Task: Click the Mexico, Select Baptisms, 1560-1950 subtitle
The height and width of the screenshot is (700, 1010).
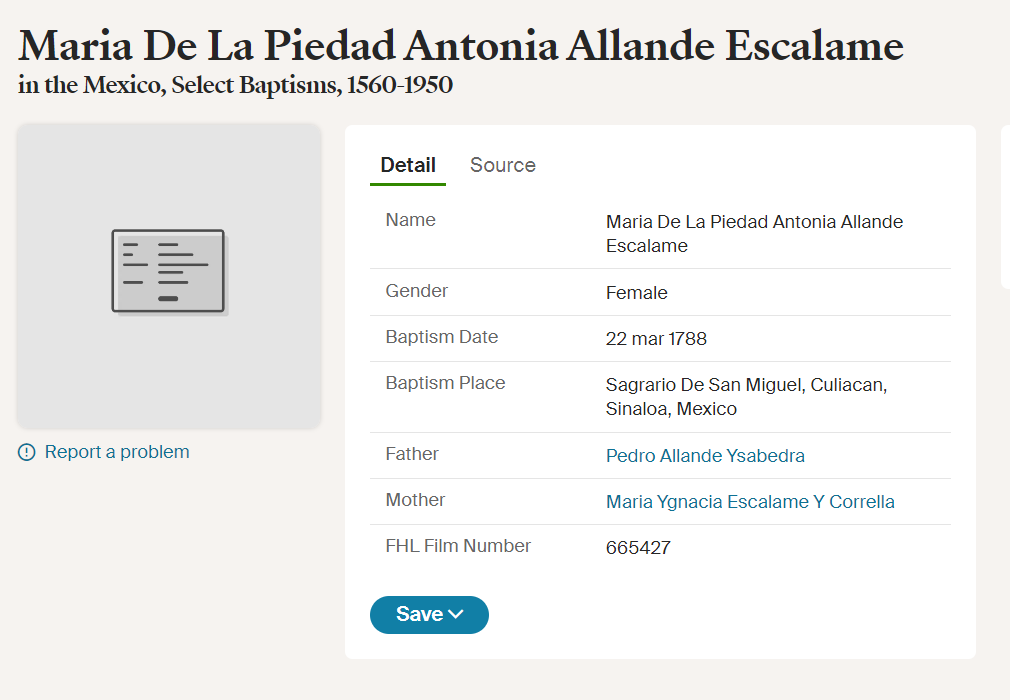Action: pyautogui.click(x=236, y=86)
